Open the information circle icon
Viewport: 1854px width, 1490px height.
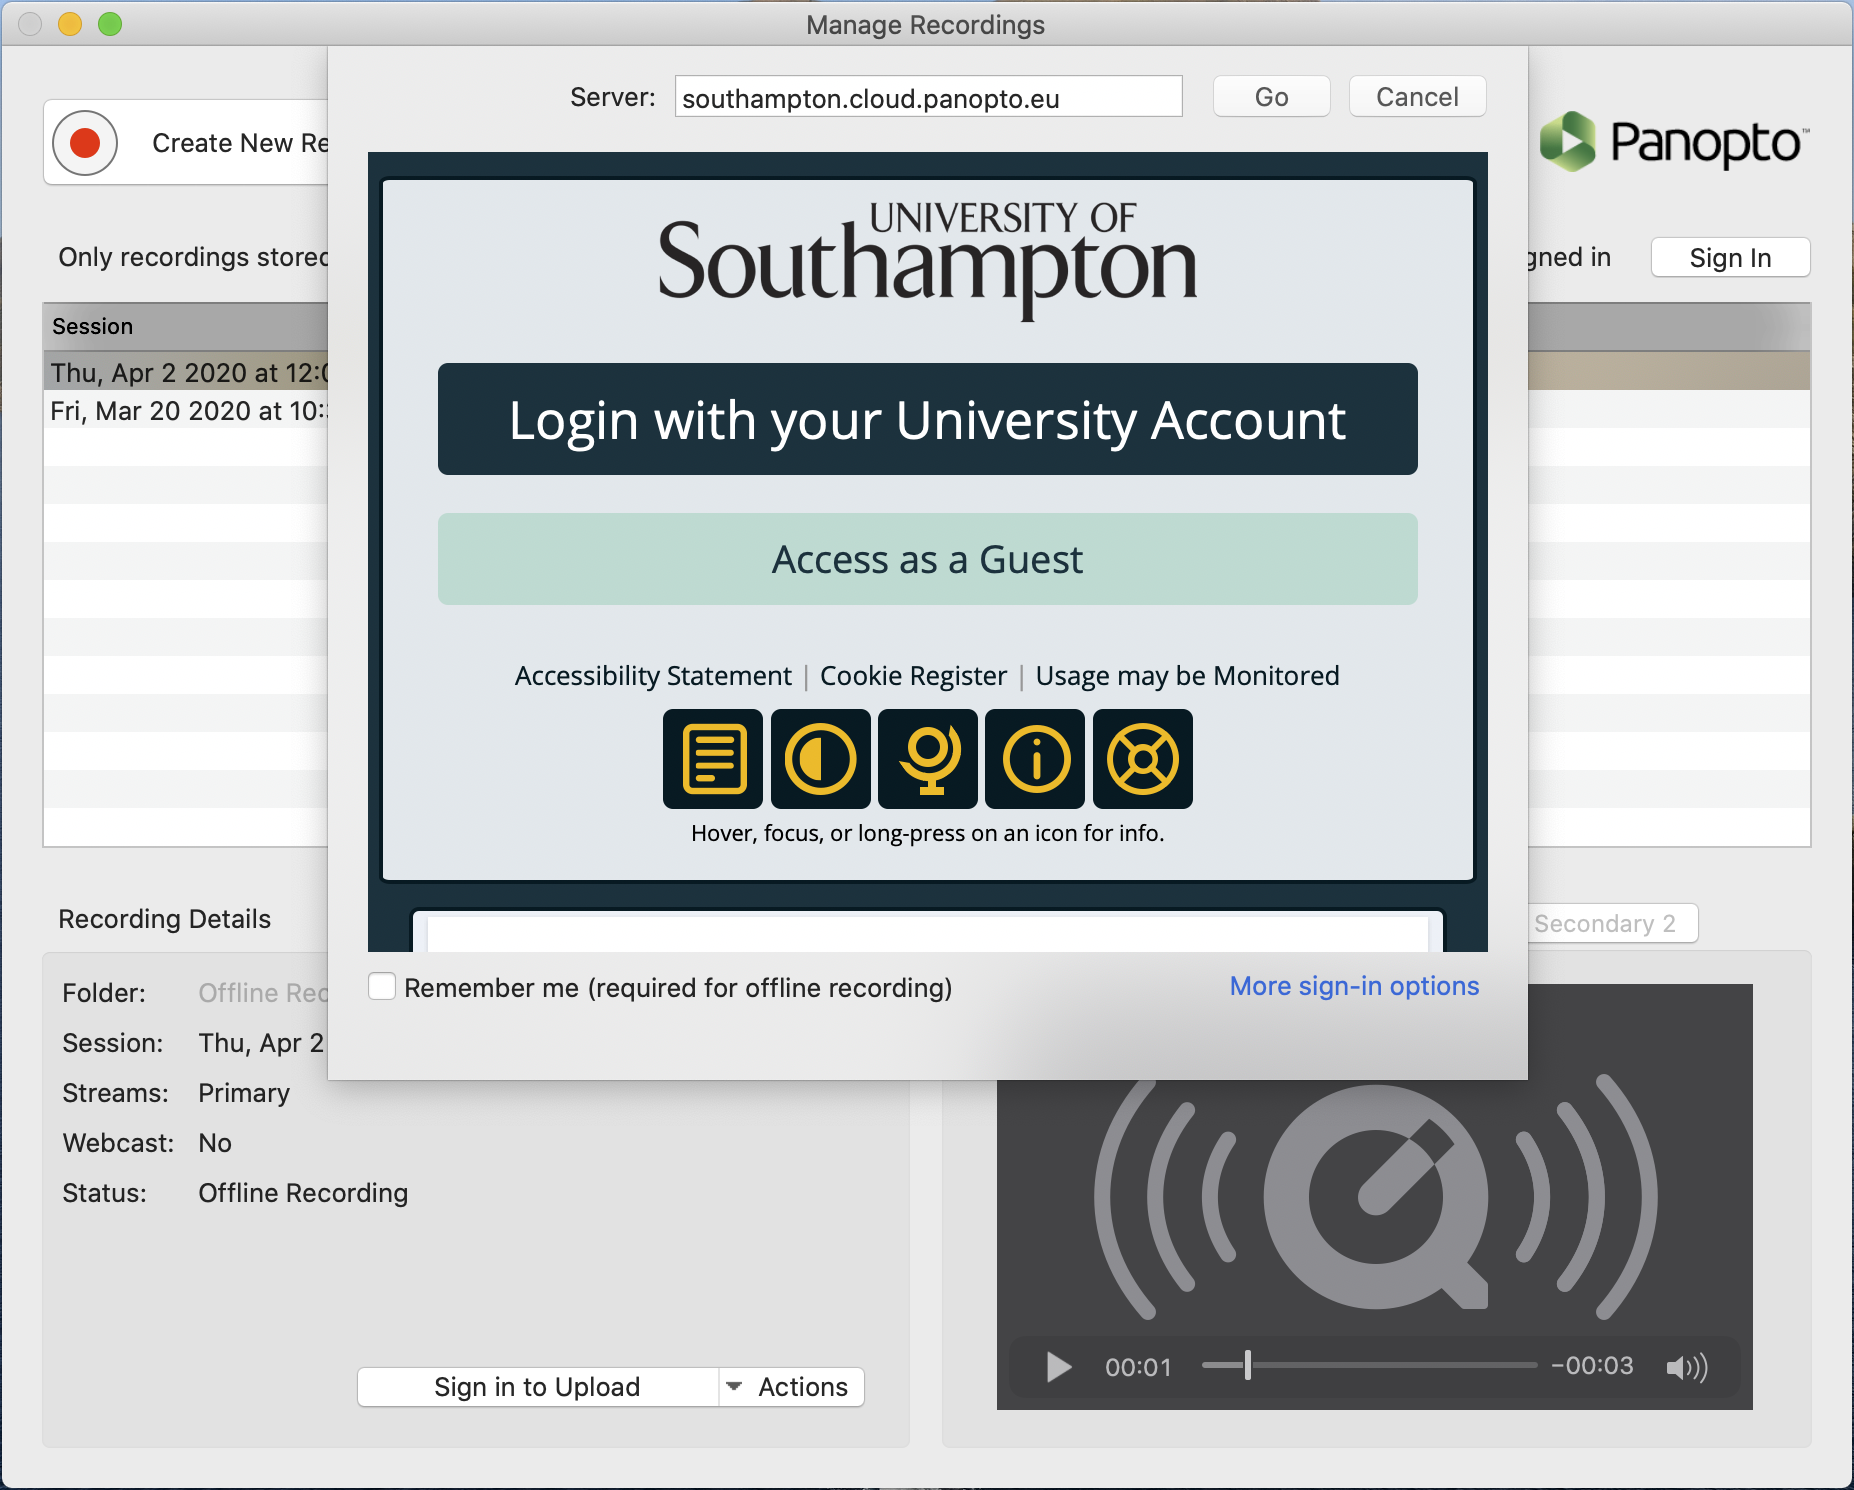tap(1035, 759)
